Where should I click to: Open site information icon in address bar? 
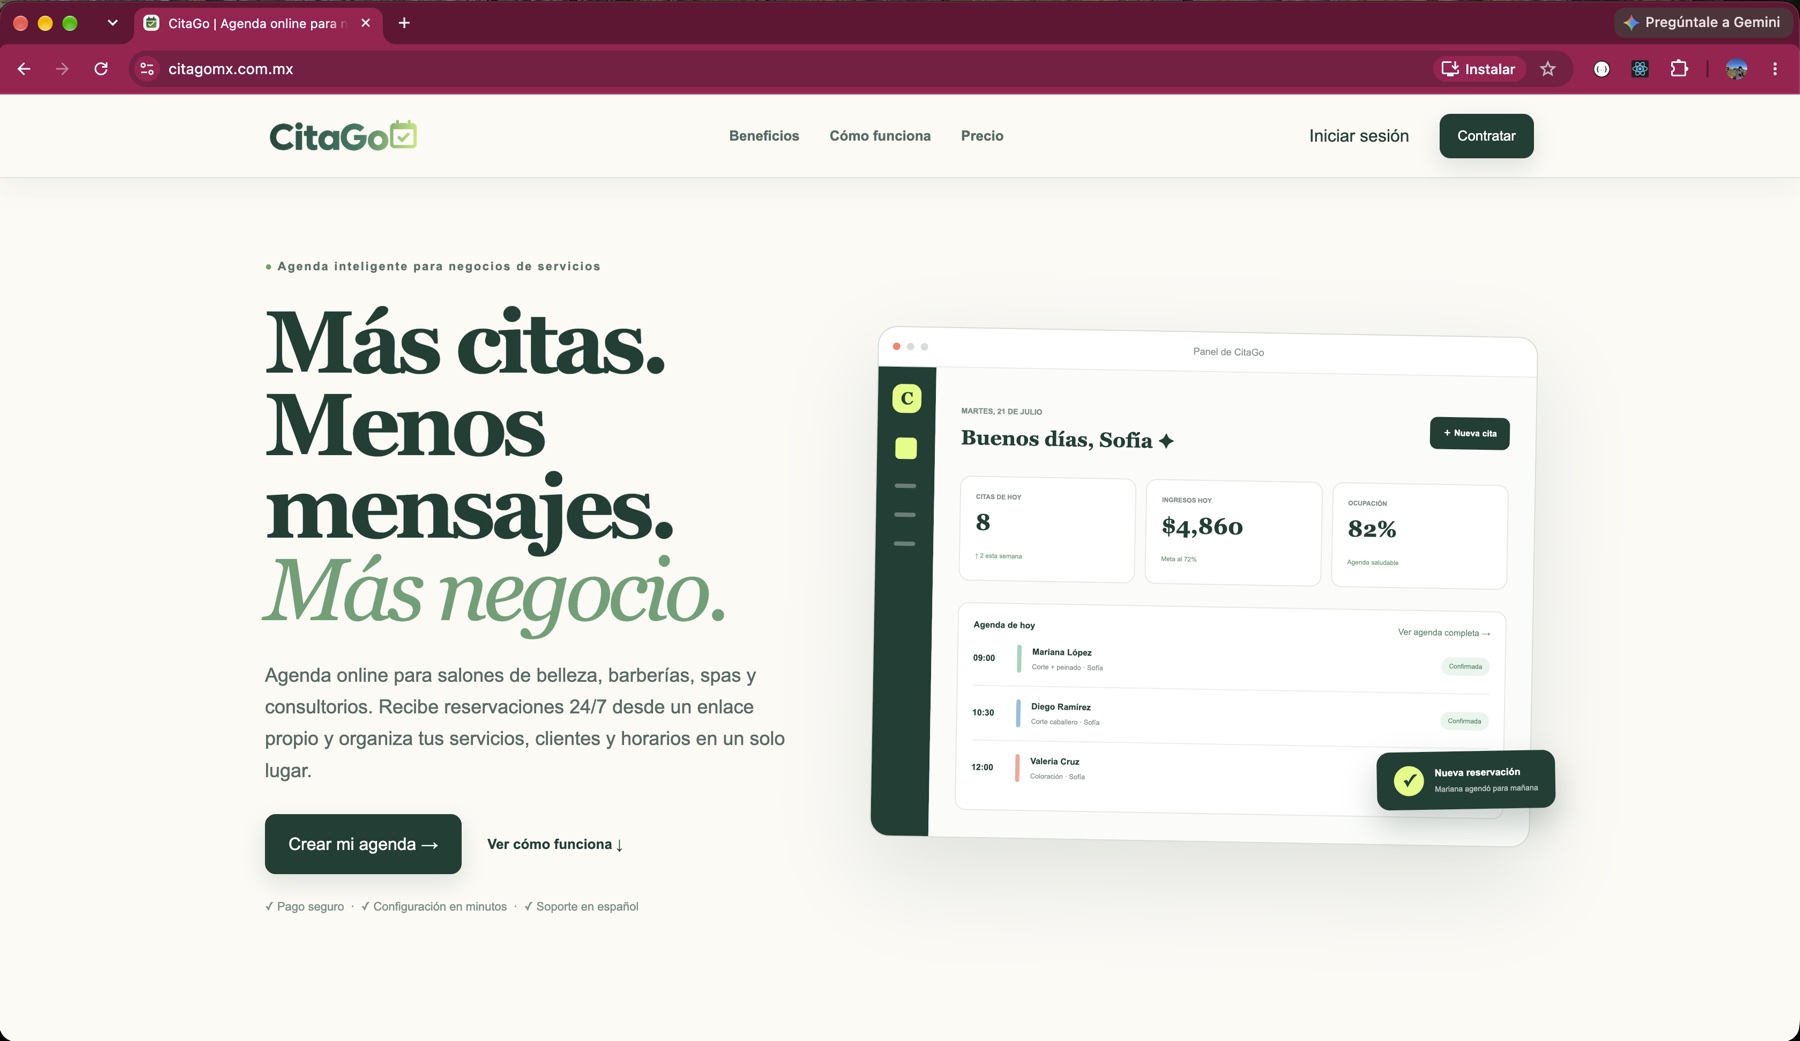tap(147, 69)
